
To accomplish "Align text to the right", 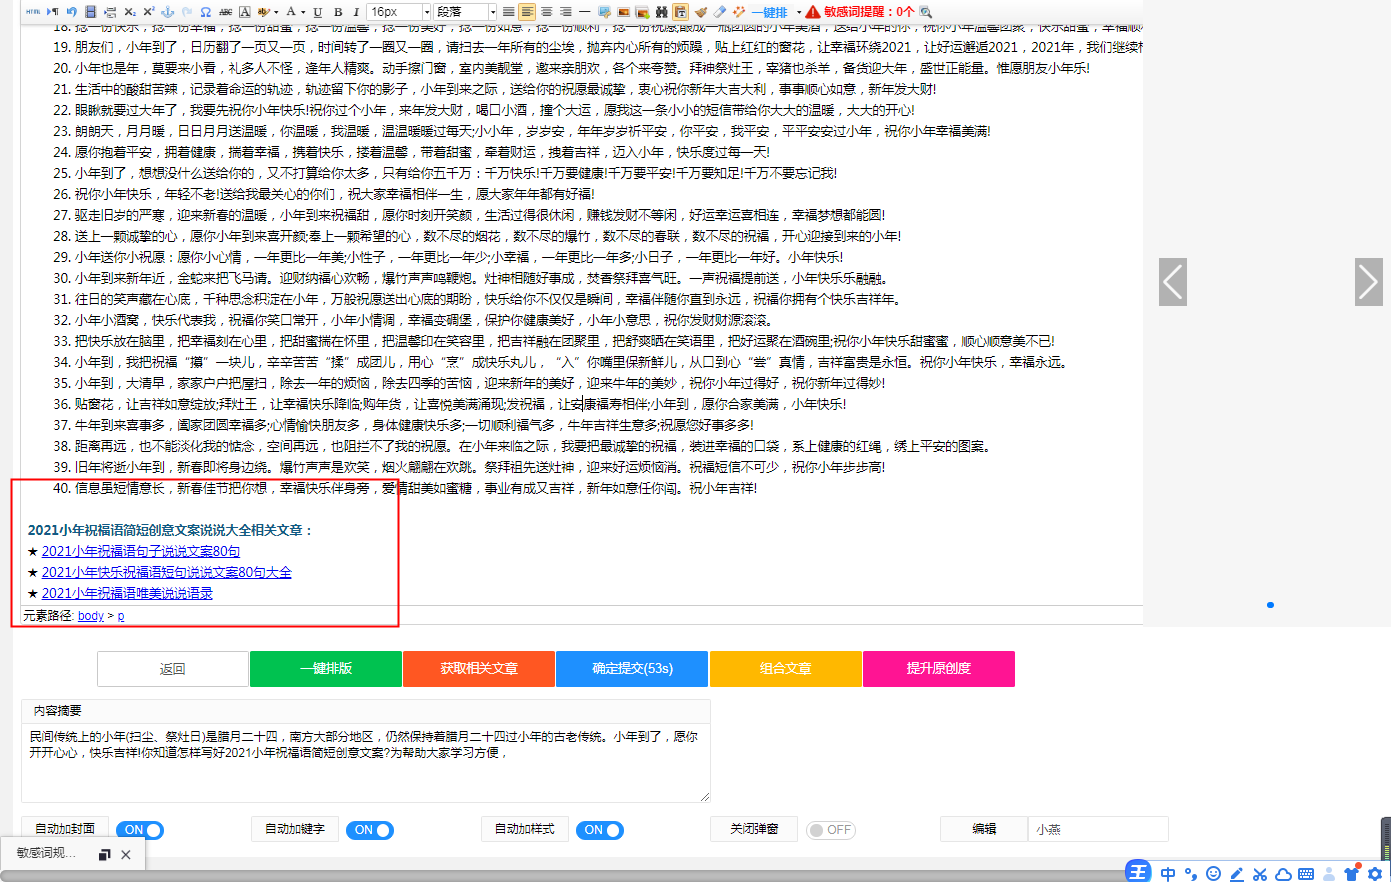I will pos(565,12).
